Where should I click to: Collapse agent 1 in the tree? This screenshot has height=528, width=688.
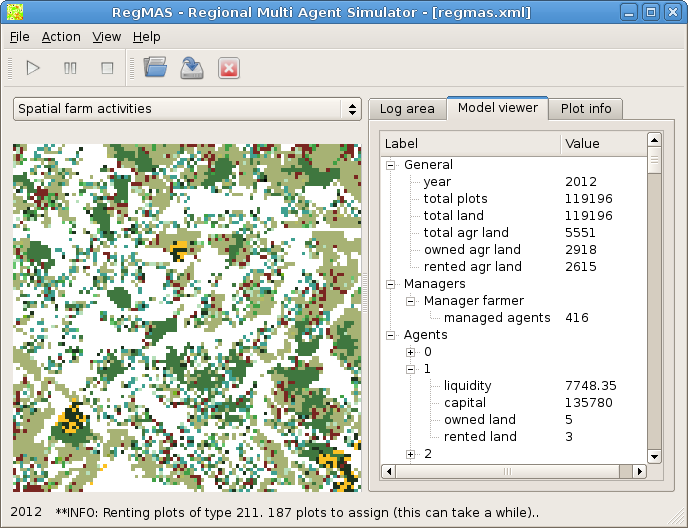(410, 370)
